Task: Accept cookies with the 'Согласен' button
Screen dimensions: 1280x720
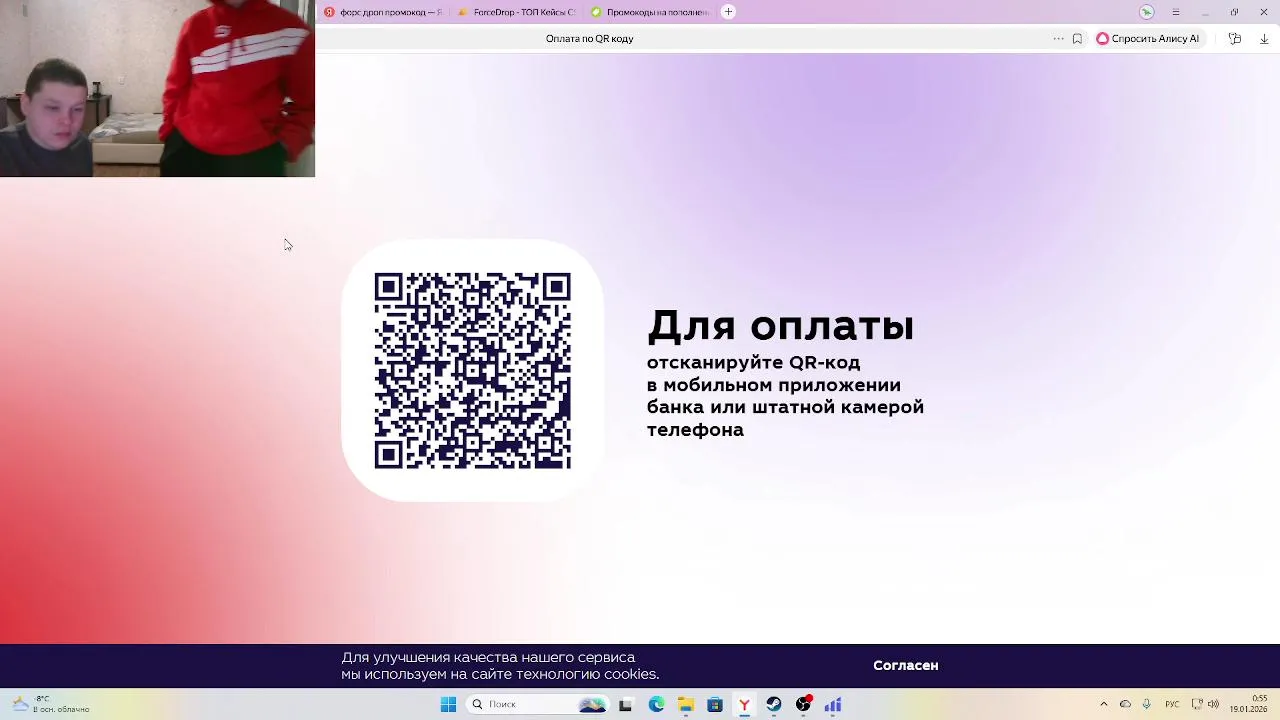Action: click(905, 665)
